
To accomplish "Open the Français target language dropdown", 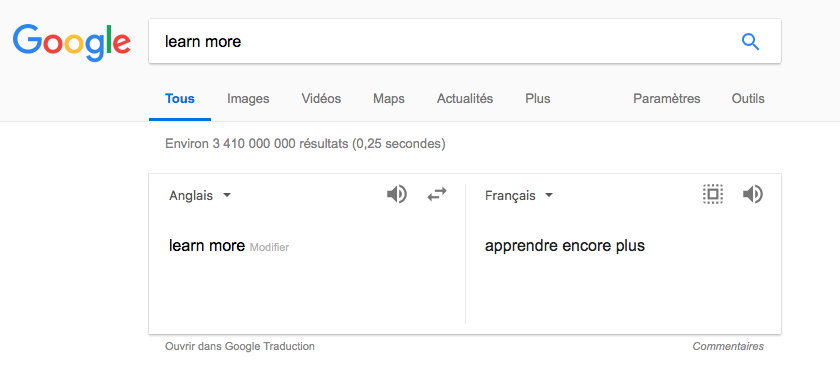I will click(519, 195).
